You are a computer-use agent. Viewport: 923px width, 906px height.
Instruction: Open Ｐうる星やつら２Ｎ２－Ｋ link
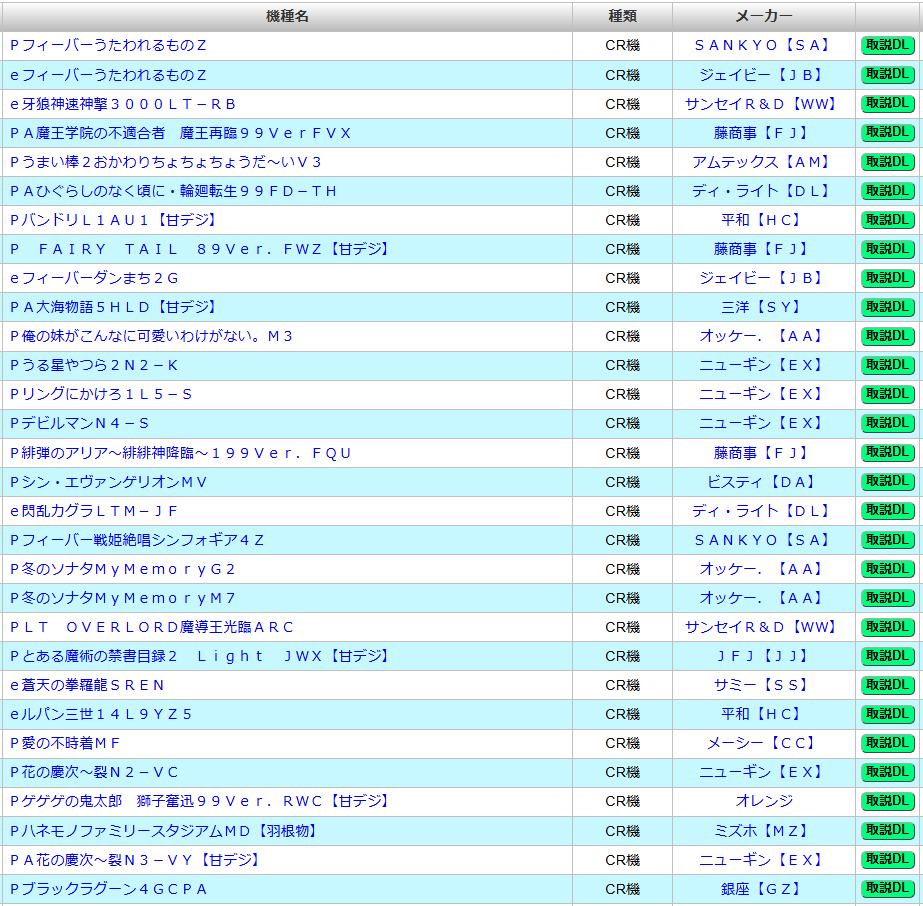94,365
